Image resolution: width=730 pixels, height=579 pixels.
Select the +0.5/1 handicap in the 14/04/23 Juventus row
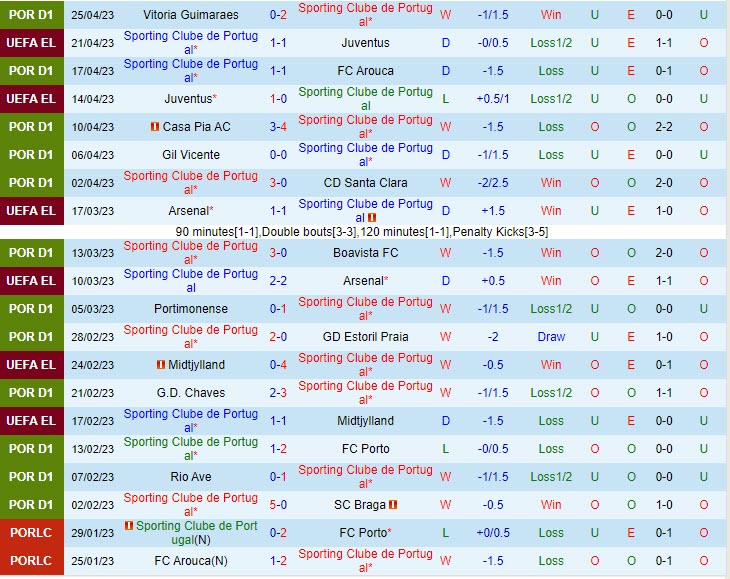tap(493, 99)
